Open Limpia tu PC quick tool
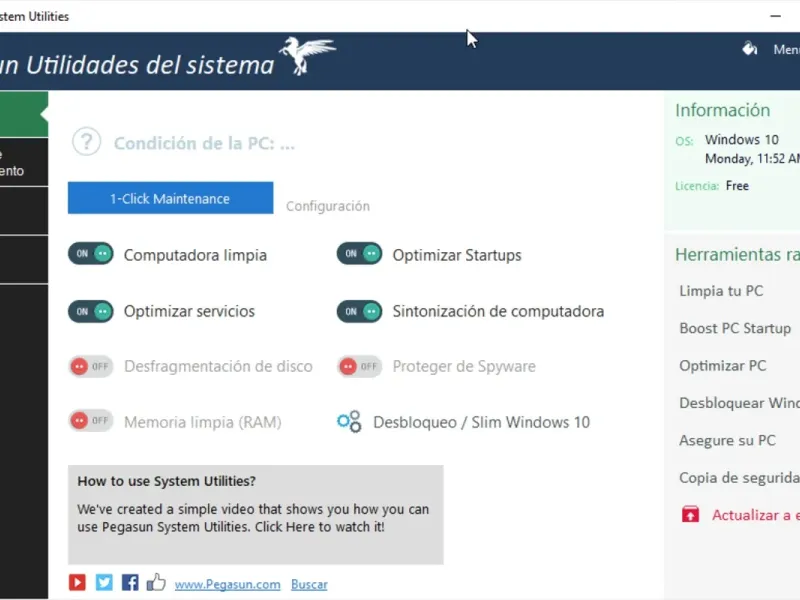The height and width of the screenshot is (600, 800). pyautogui.click(x=721, y=291)
